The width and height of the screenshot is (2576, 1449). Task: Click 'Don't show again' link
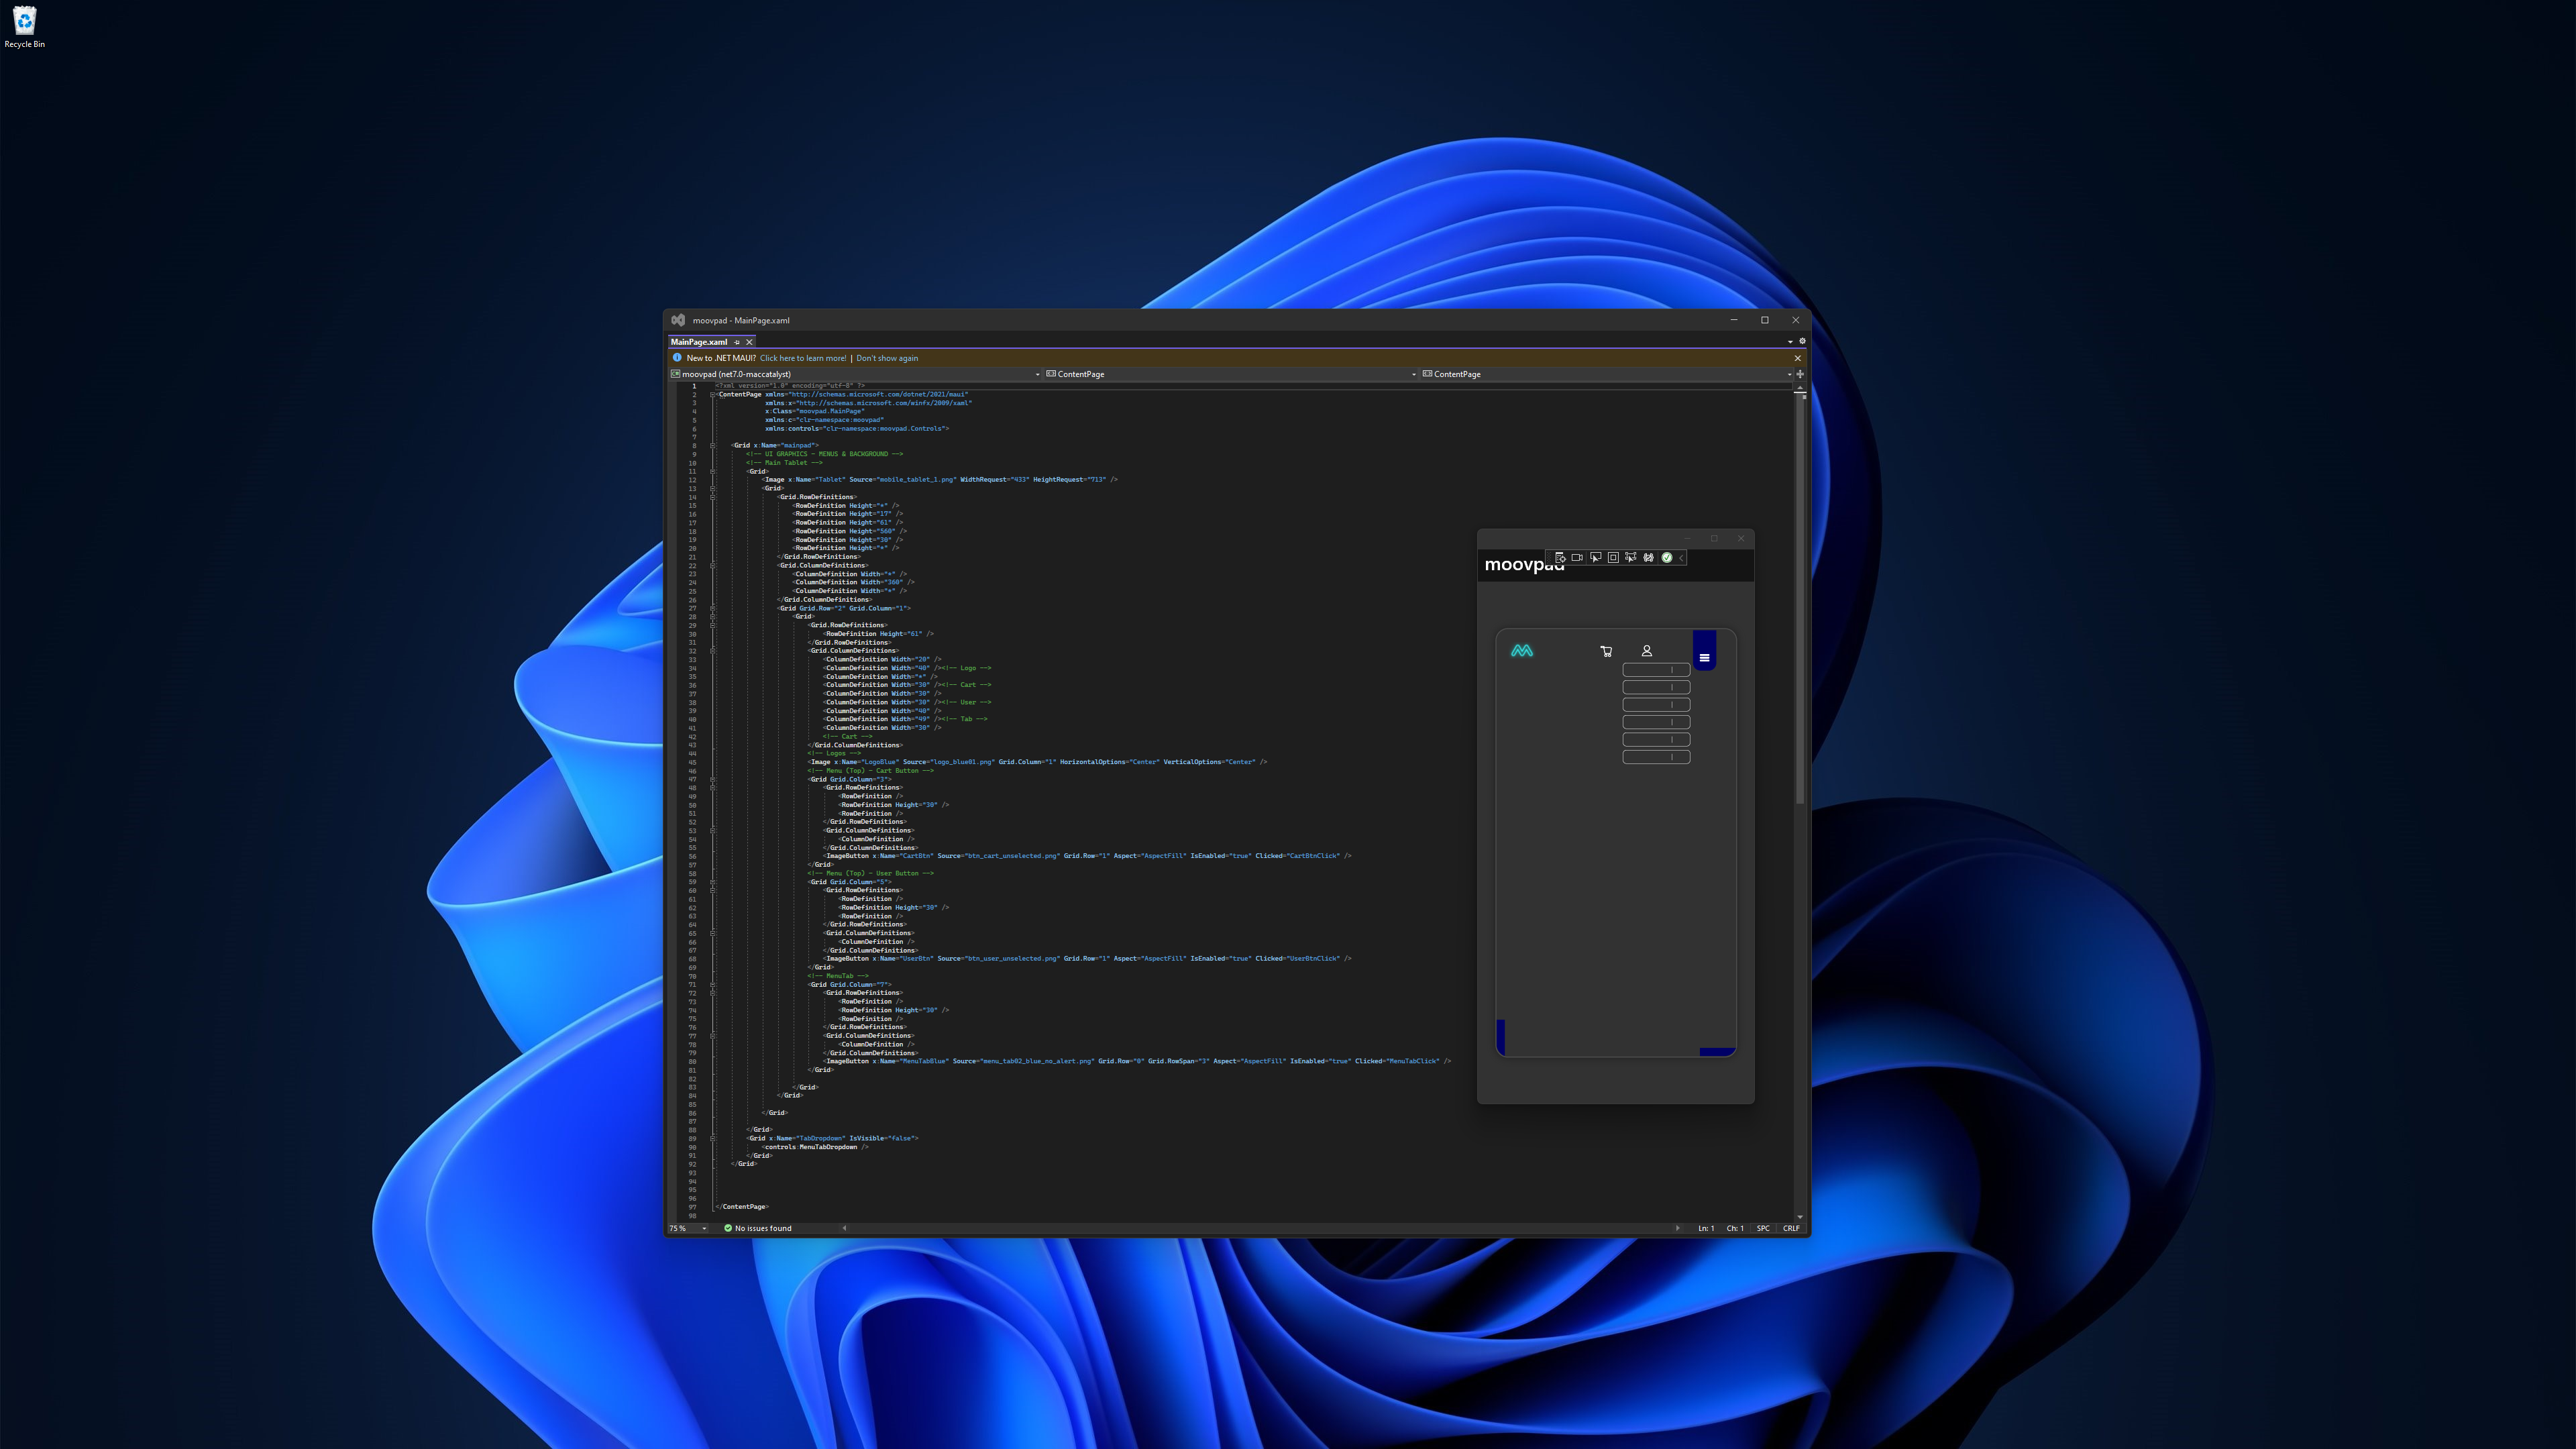(887, 358)
